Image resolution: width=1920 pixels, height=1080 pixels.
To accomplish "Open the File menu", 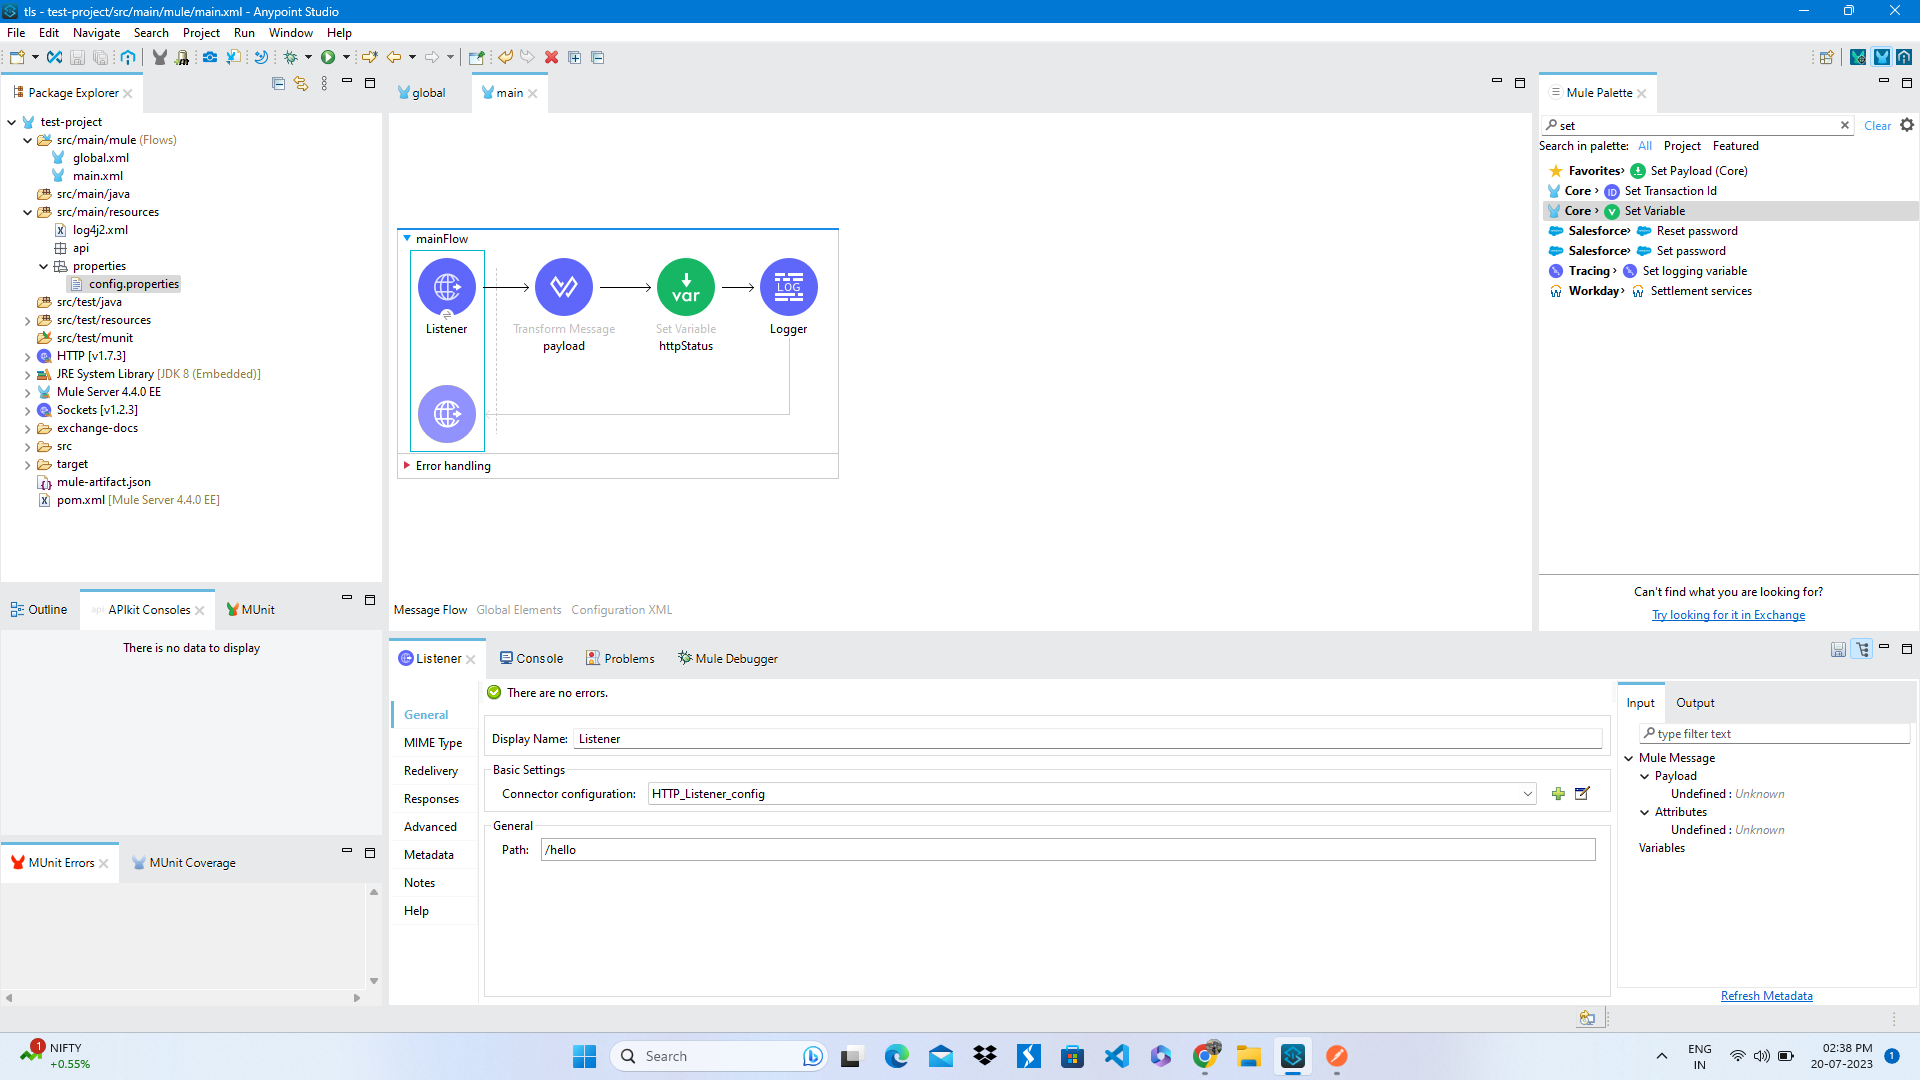I will 16,32.
